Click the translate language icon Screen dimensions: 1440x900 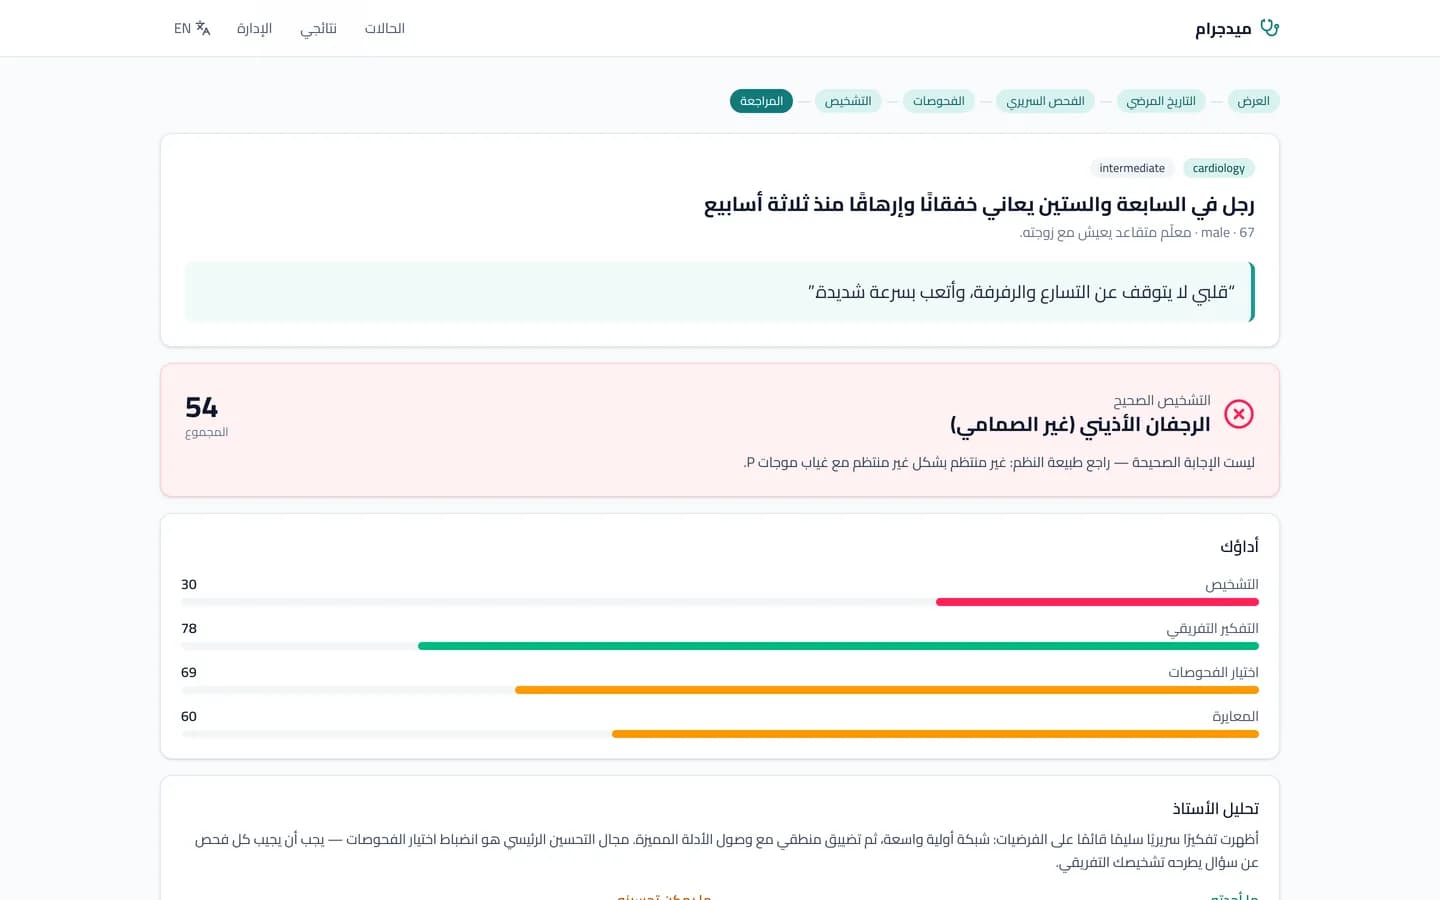tap(203, 28)
